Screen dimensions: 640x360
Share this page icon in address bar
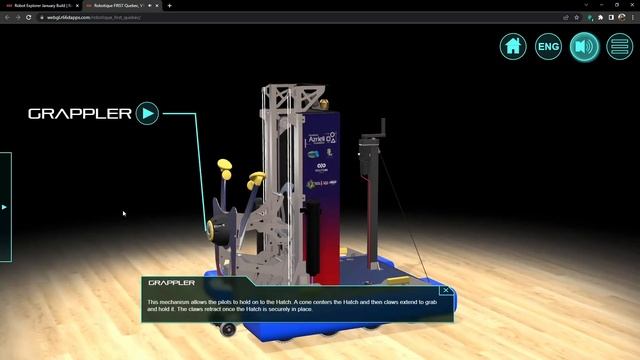(566, 18)
